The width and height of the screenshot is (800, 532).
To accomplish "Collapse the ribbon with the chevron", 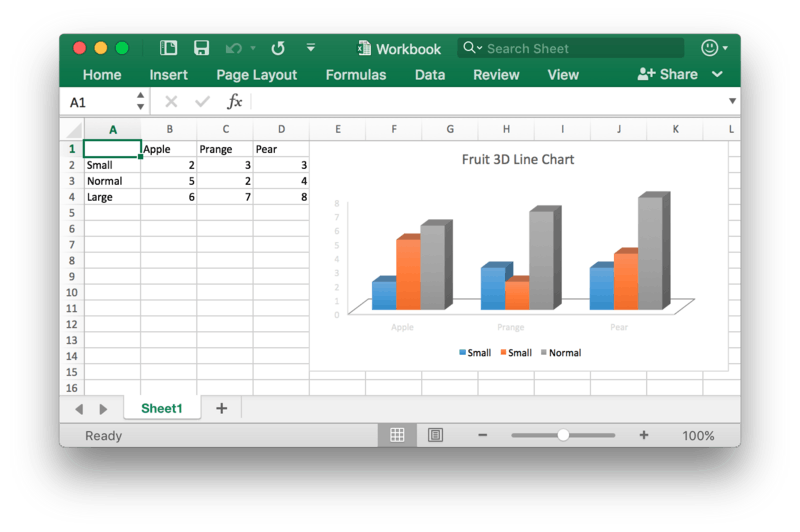I will (x=717, y=74).
